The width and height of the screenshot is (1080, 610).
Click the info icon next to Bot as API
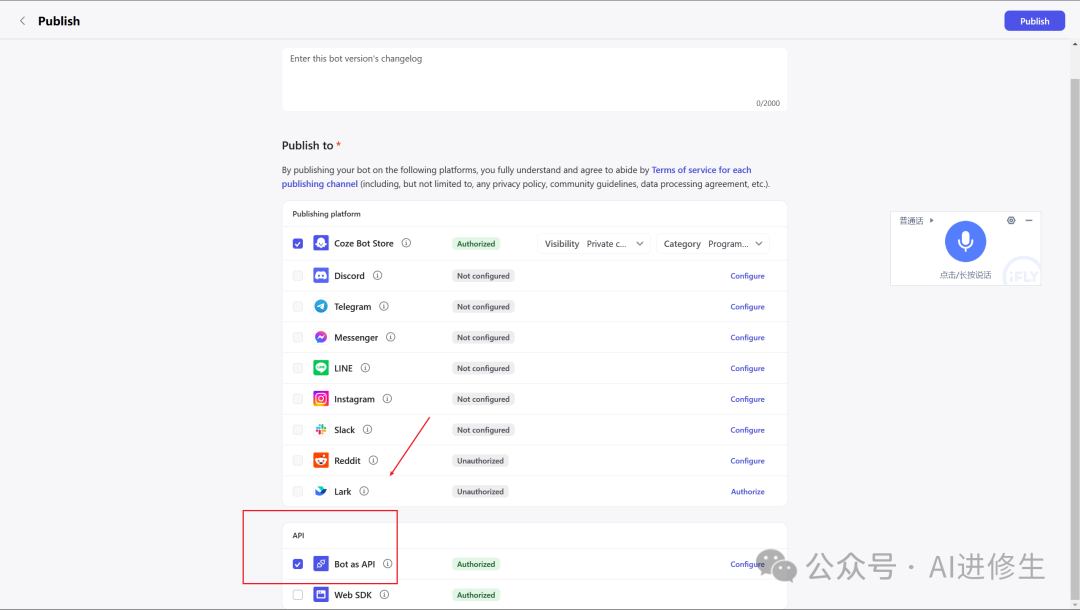coord(388,564)
